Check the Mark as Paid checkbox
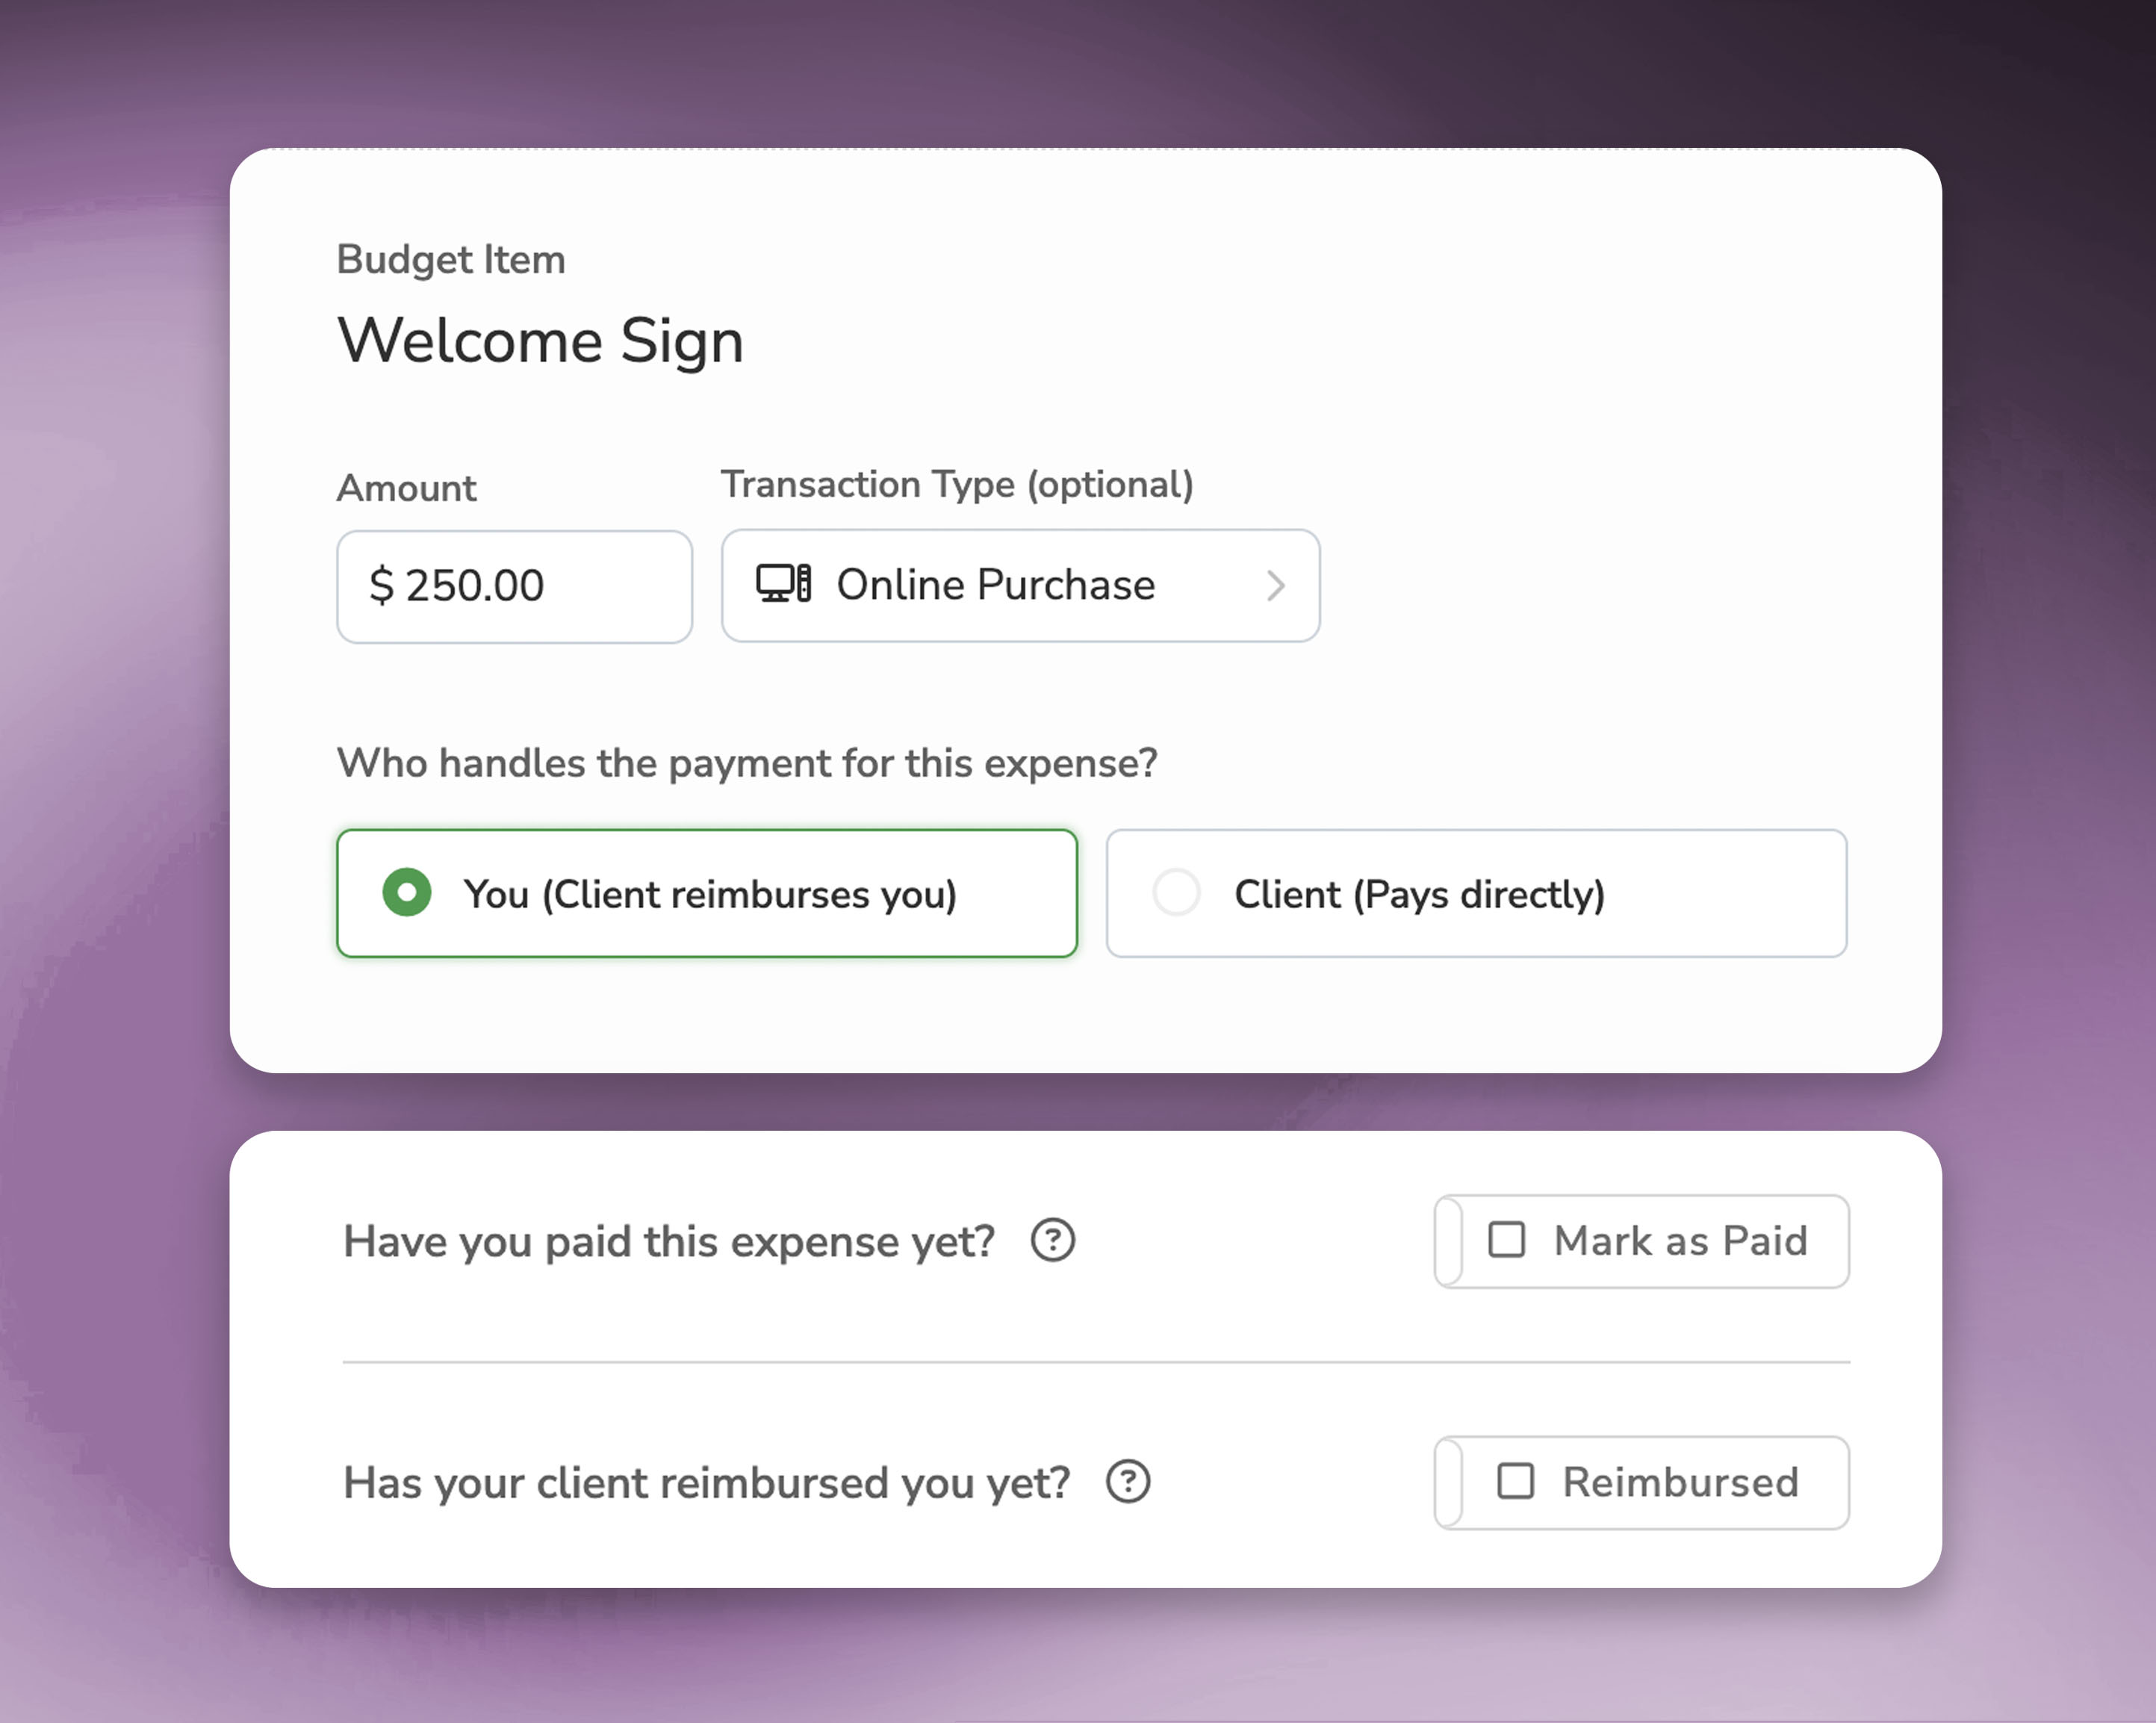 (1506, 1240)
